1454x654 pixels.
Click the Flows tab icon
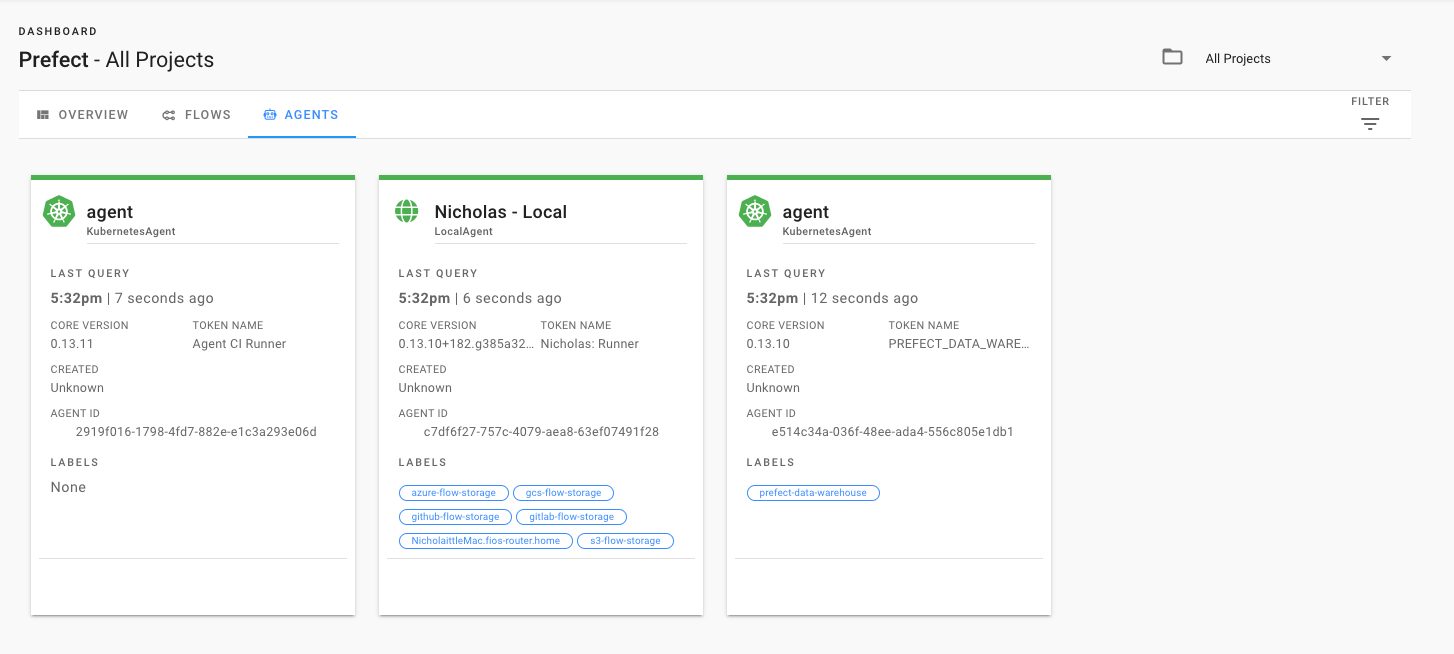pos(169,115)
